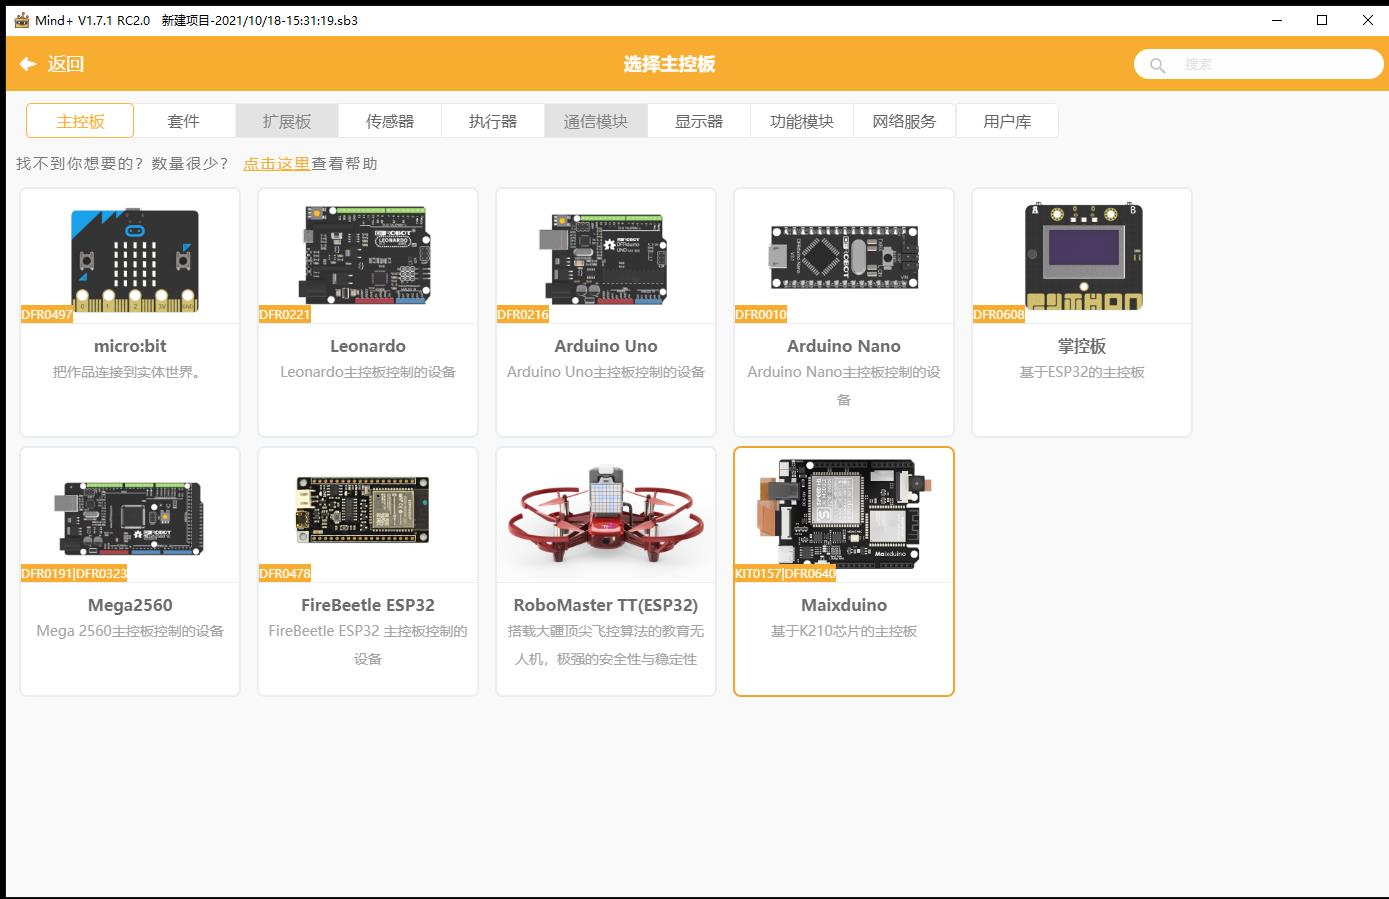Click the search magnifier icon

1157,65
